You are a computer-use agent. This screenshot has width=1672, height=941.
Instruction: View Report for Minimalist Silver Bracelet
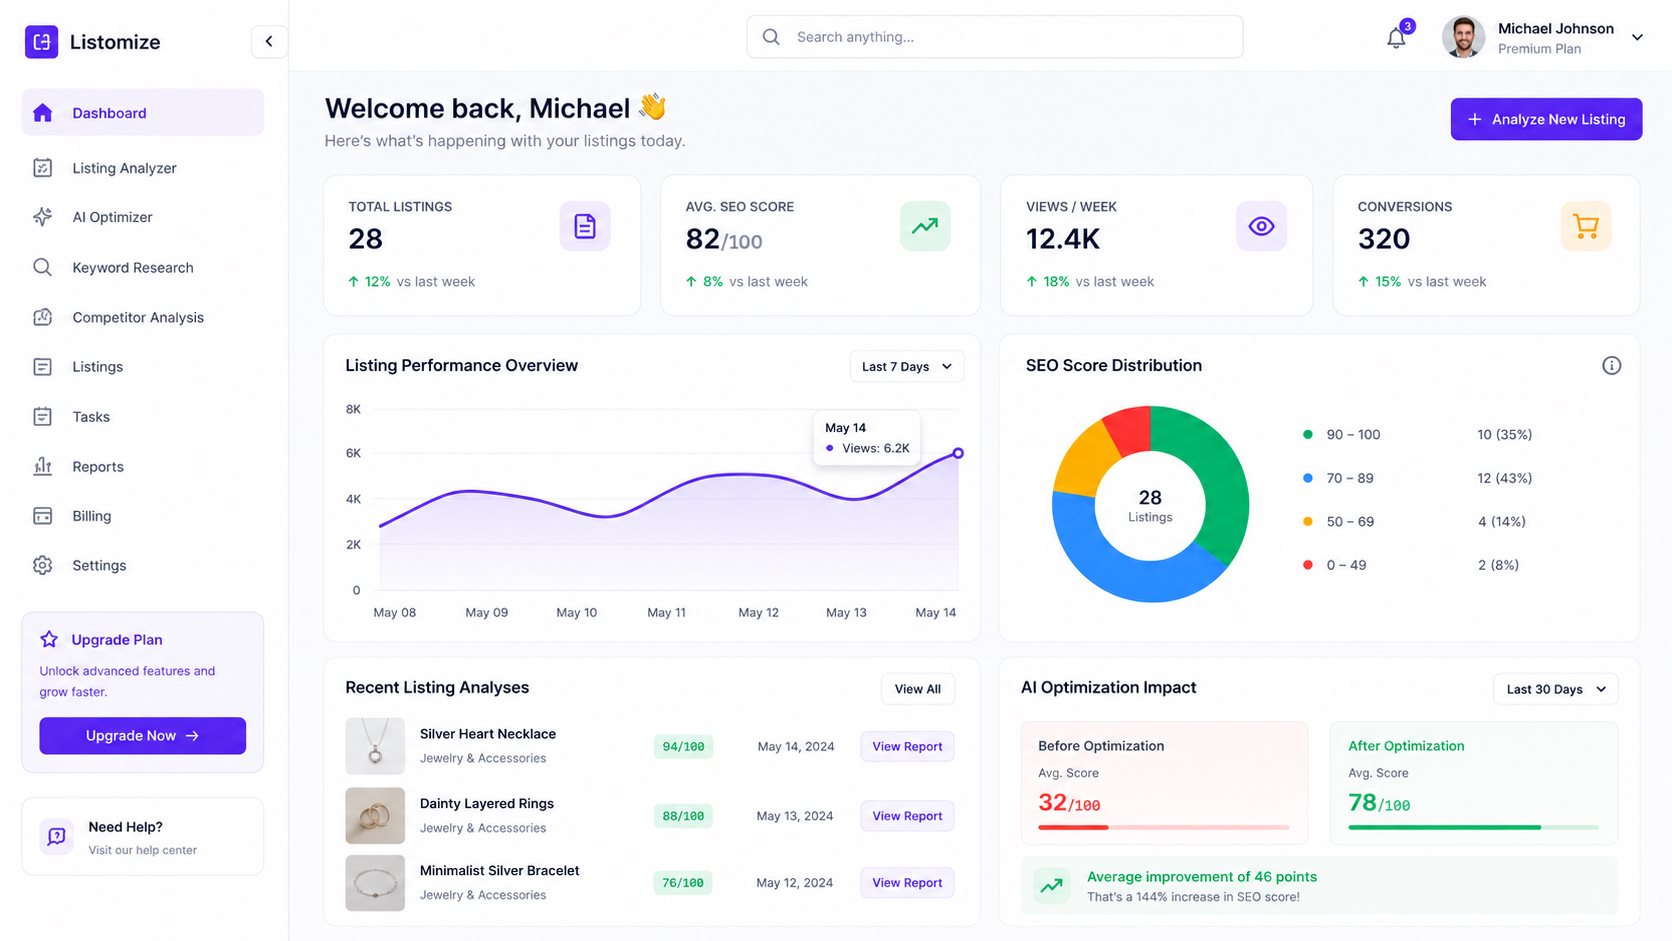click(x=907, y=882)
